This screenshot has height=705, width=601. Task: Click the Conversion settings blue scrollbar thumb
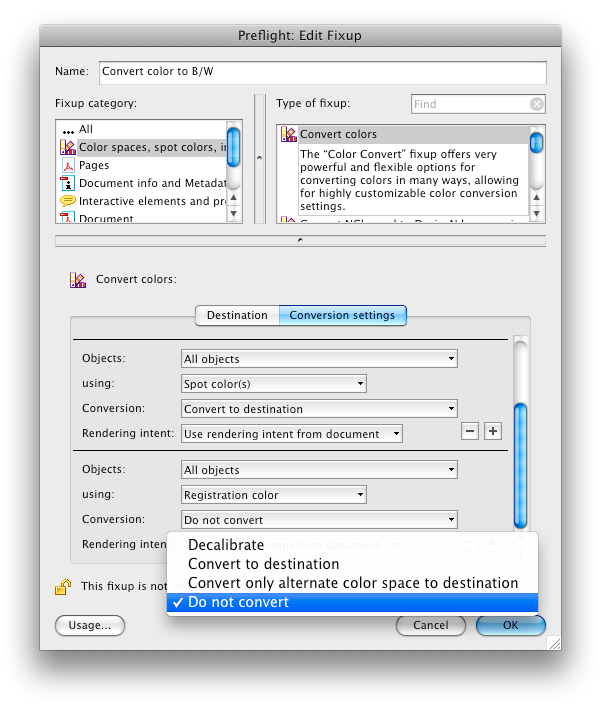pos(520,466)
